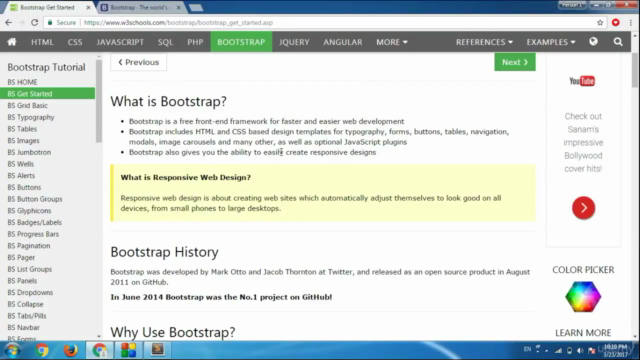640x360 pixels.
Task: Switch to 'Bootstrap - The world's' tab
Action: pos(141,7)
